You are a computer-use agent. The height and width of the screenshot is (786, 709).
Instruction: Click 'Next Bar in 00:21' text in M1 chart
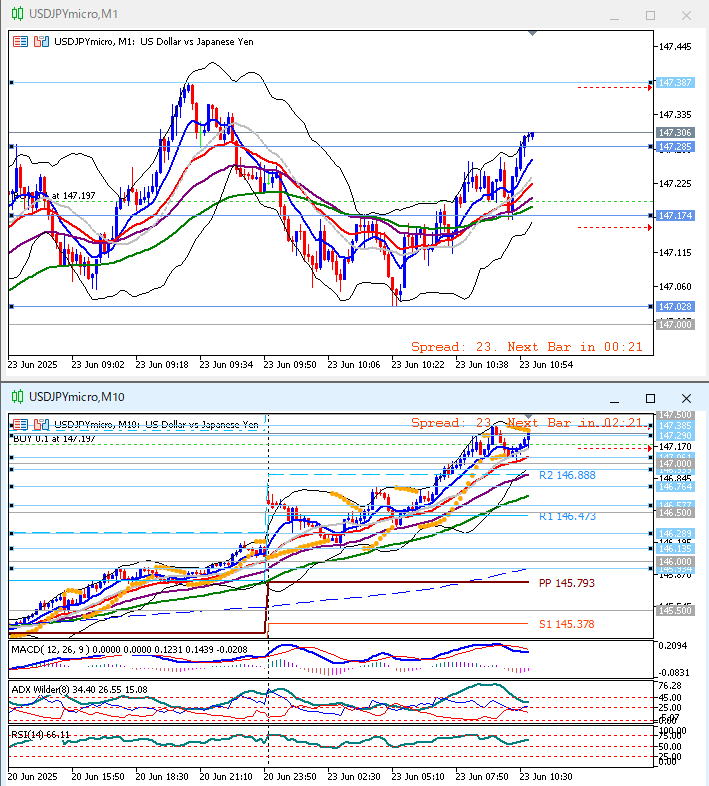tap(575, 347)
